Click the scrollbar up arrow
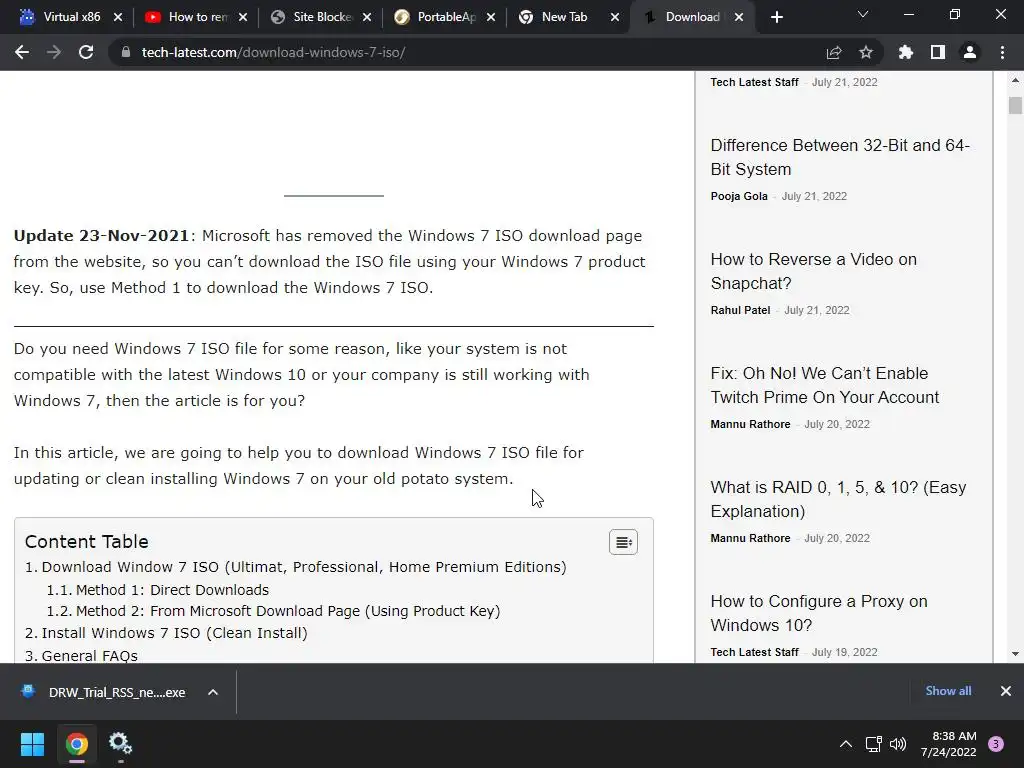This screenshot has width=1024, height=768. 1015,80
